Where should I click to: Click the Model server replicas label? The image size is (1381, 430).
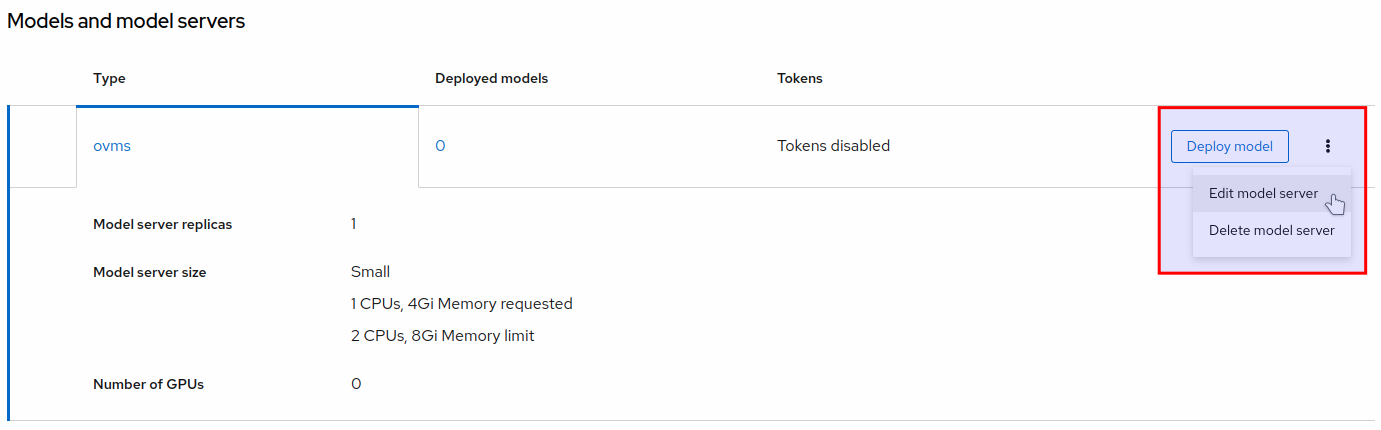[x=162, y=225]
